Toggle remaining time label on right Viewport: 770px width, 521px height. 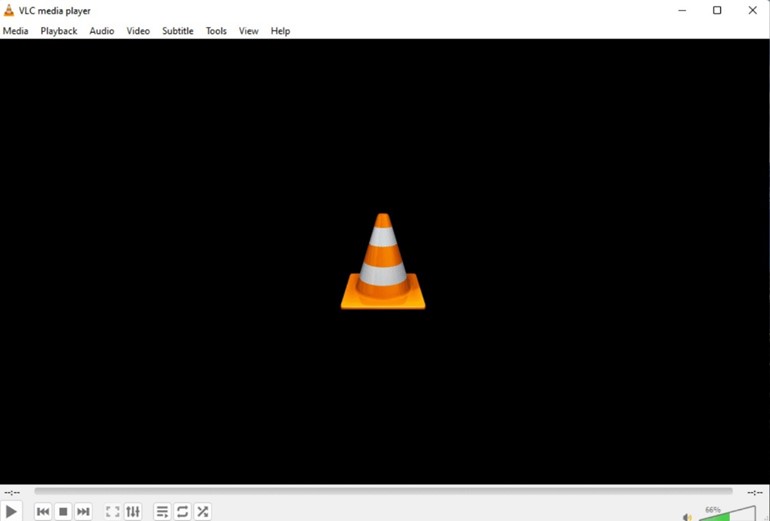(755, 492)
